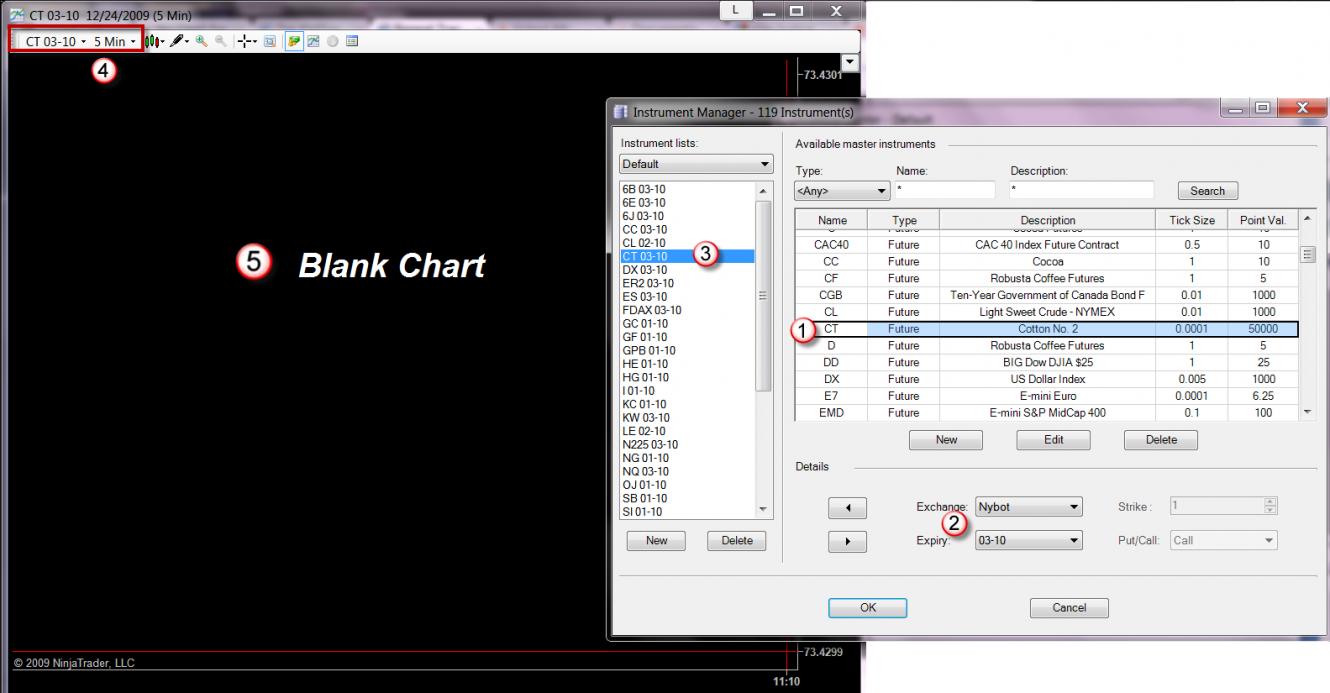Select the E-mini Euro row
Screen dimensions: 1330x693
tap(1046, 396)
